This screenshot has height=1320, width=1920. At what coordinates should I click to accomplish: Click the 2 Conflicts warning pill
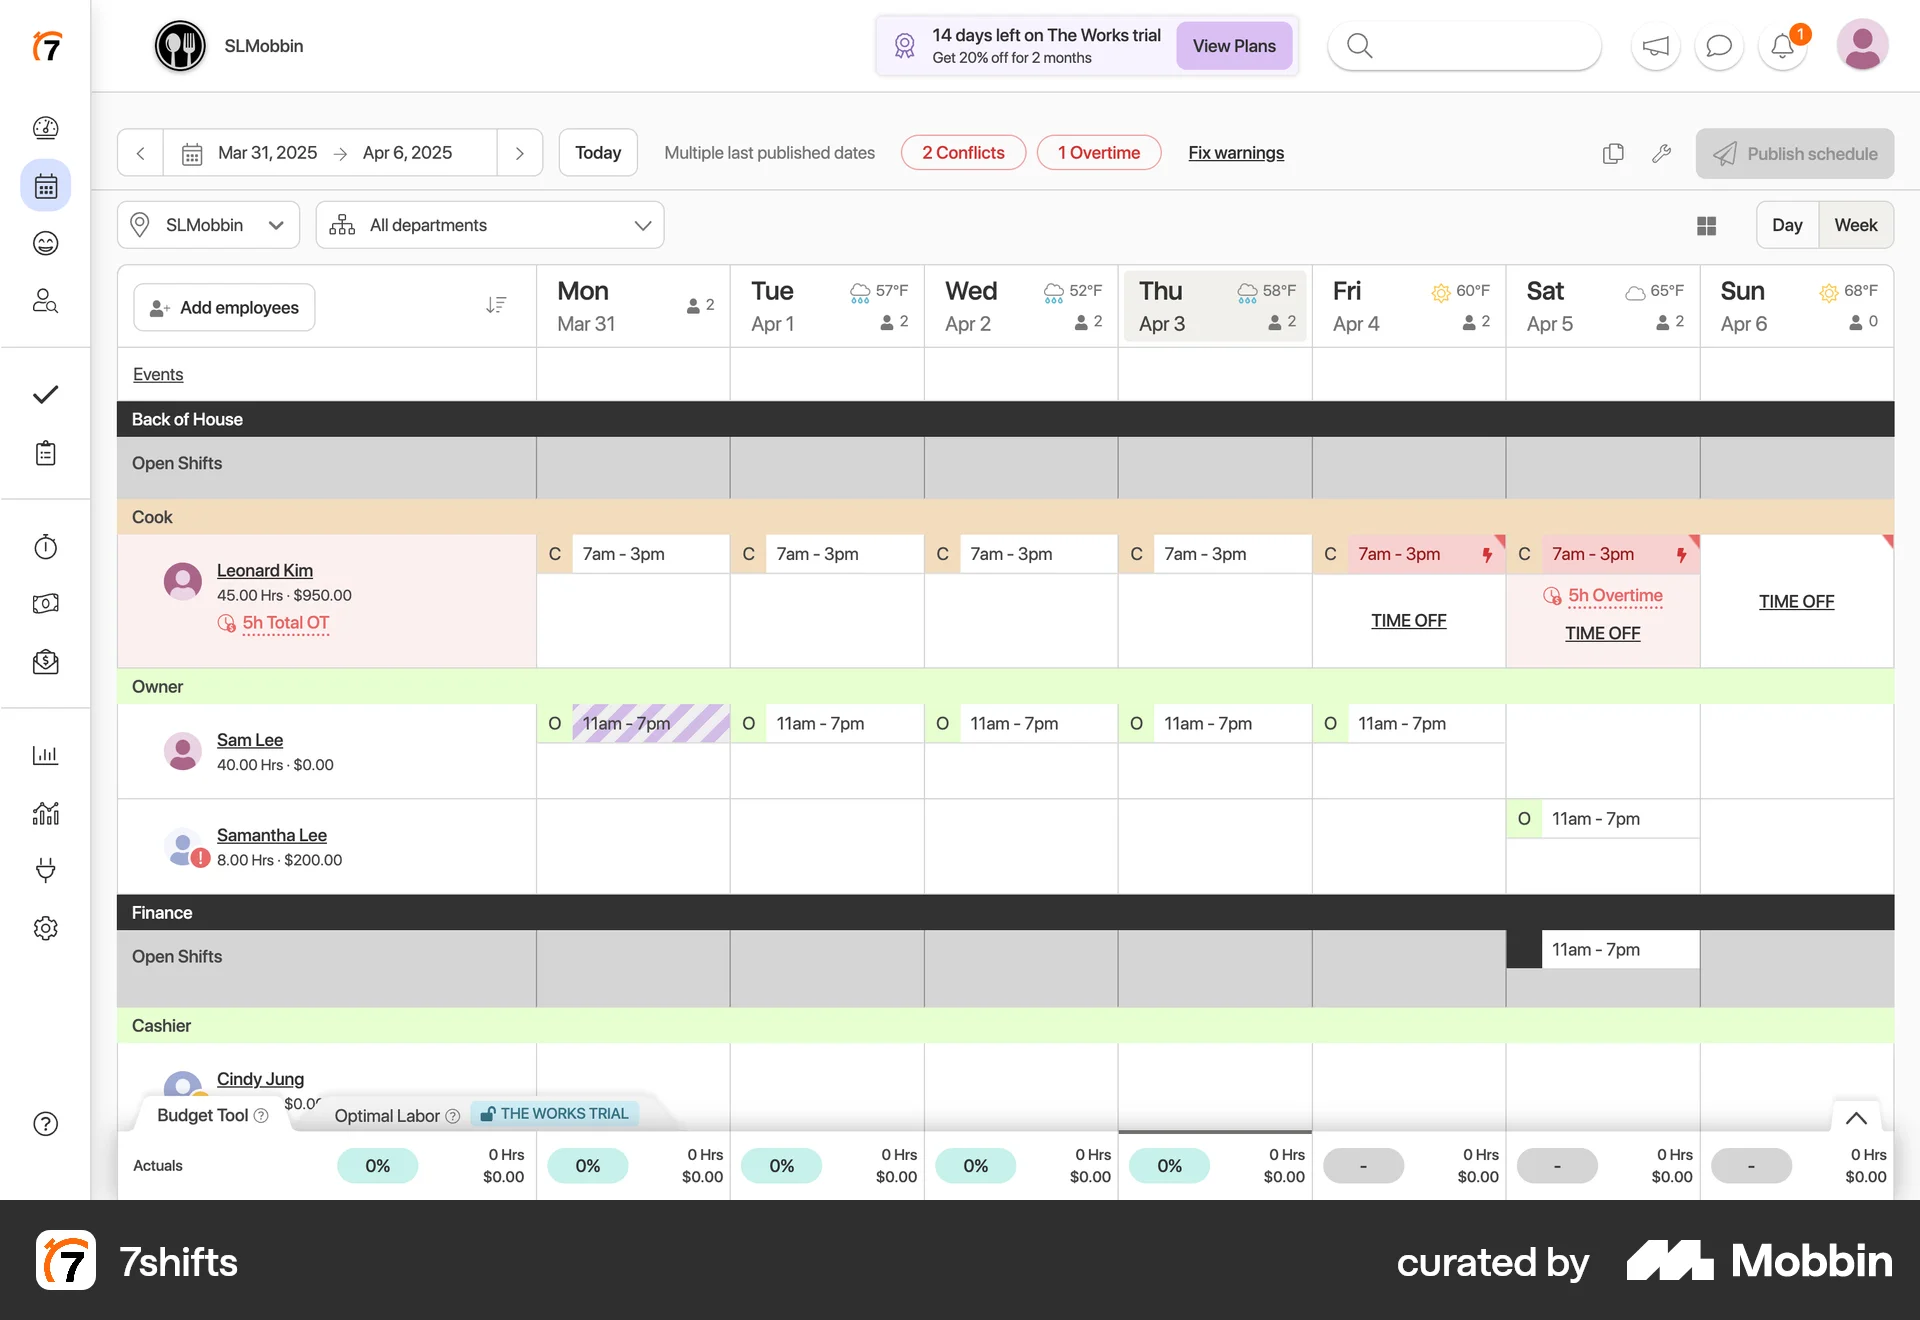click(x=962, y=152)
